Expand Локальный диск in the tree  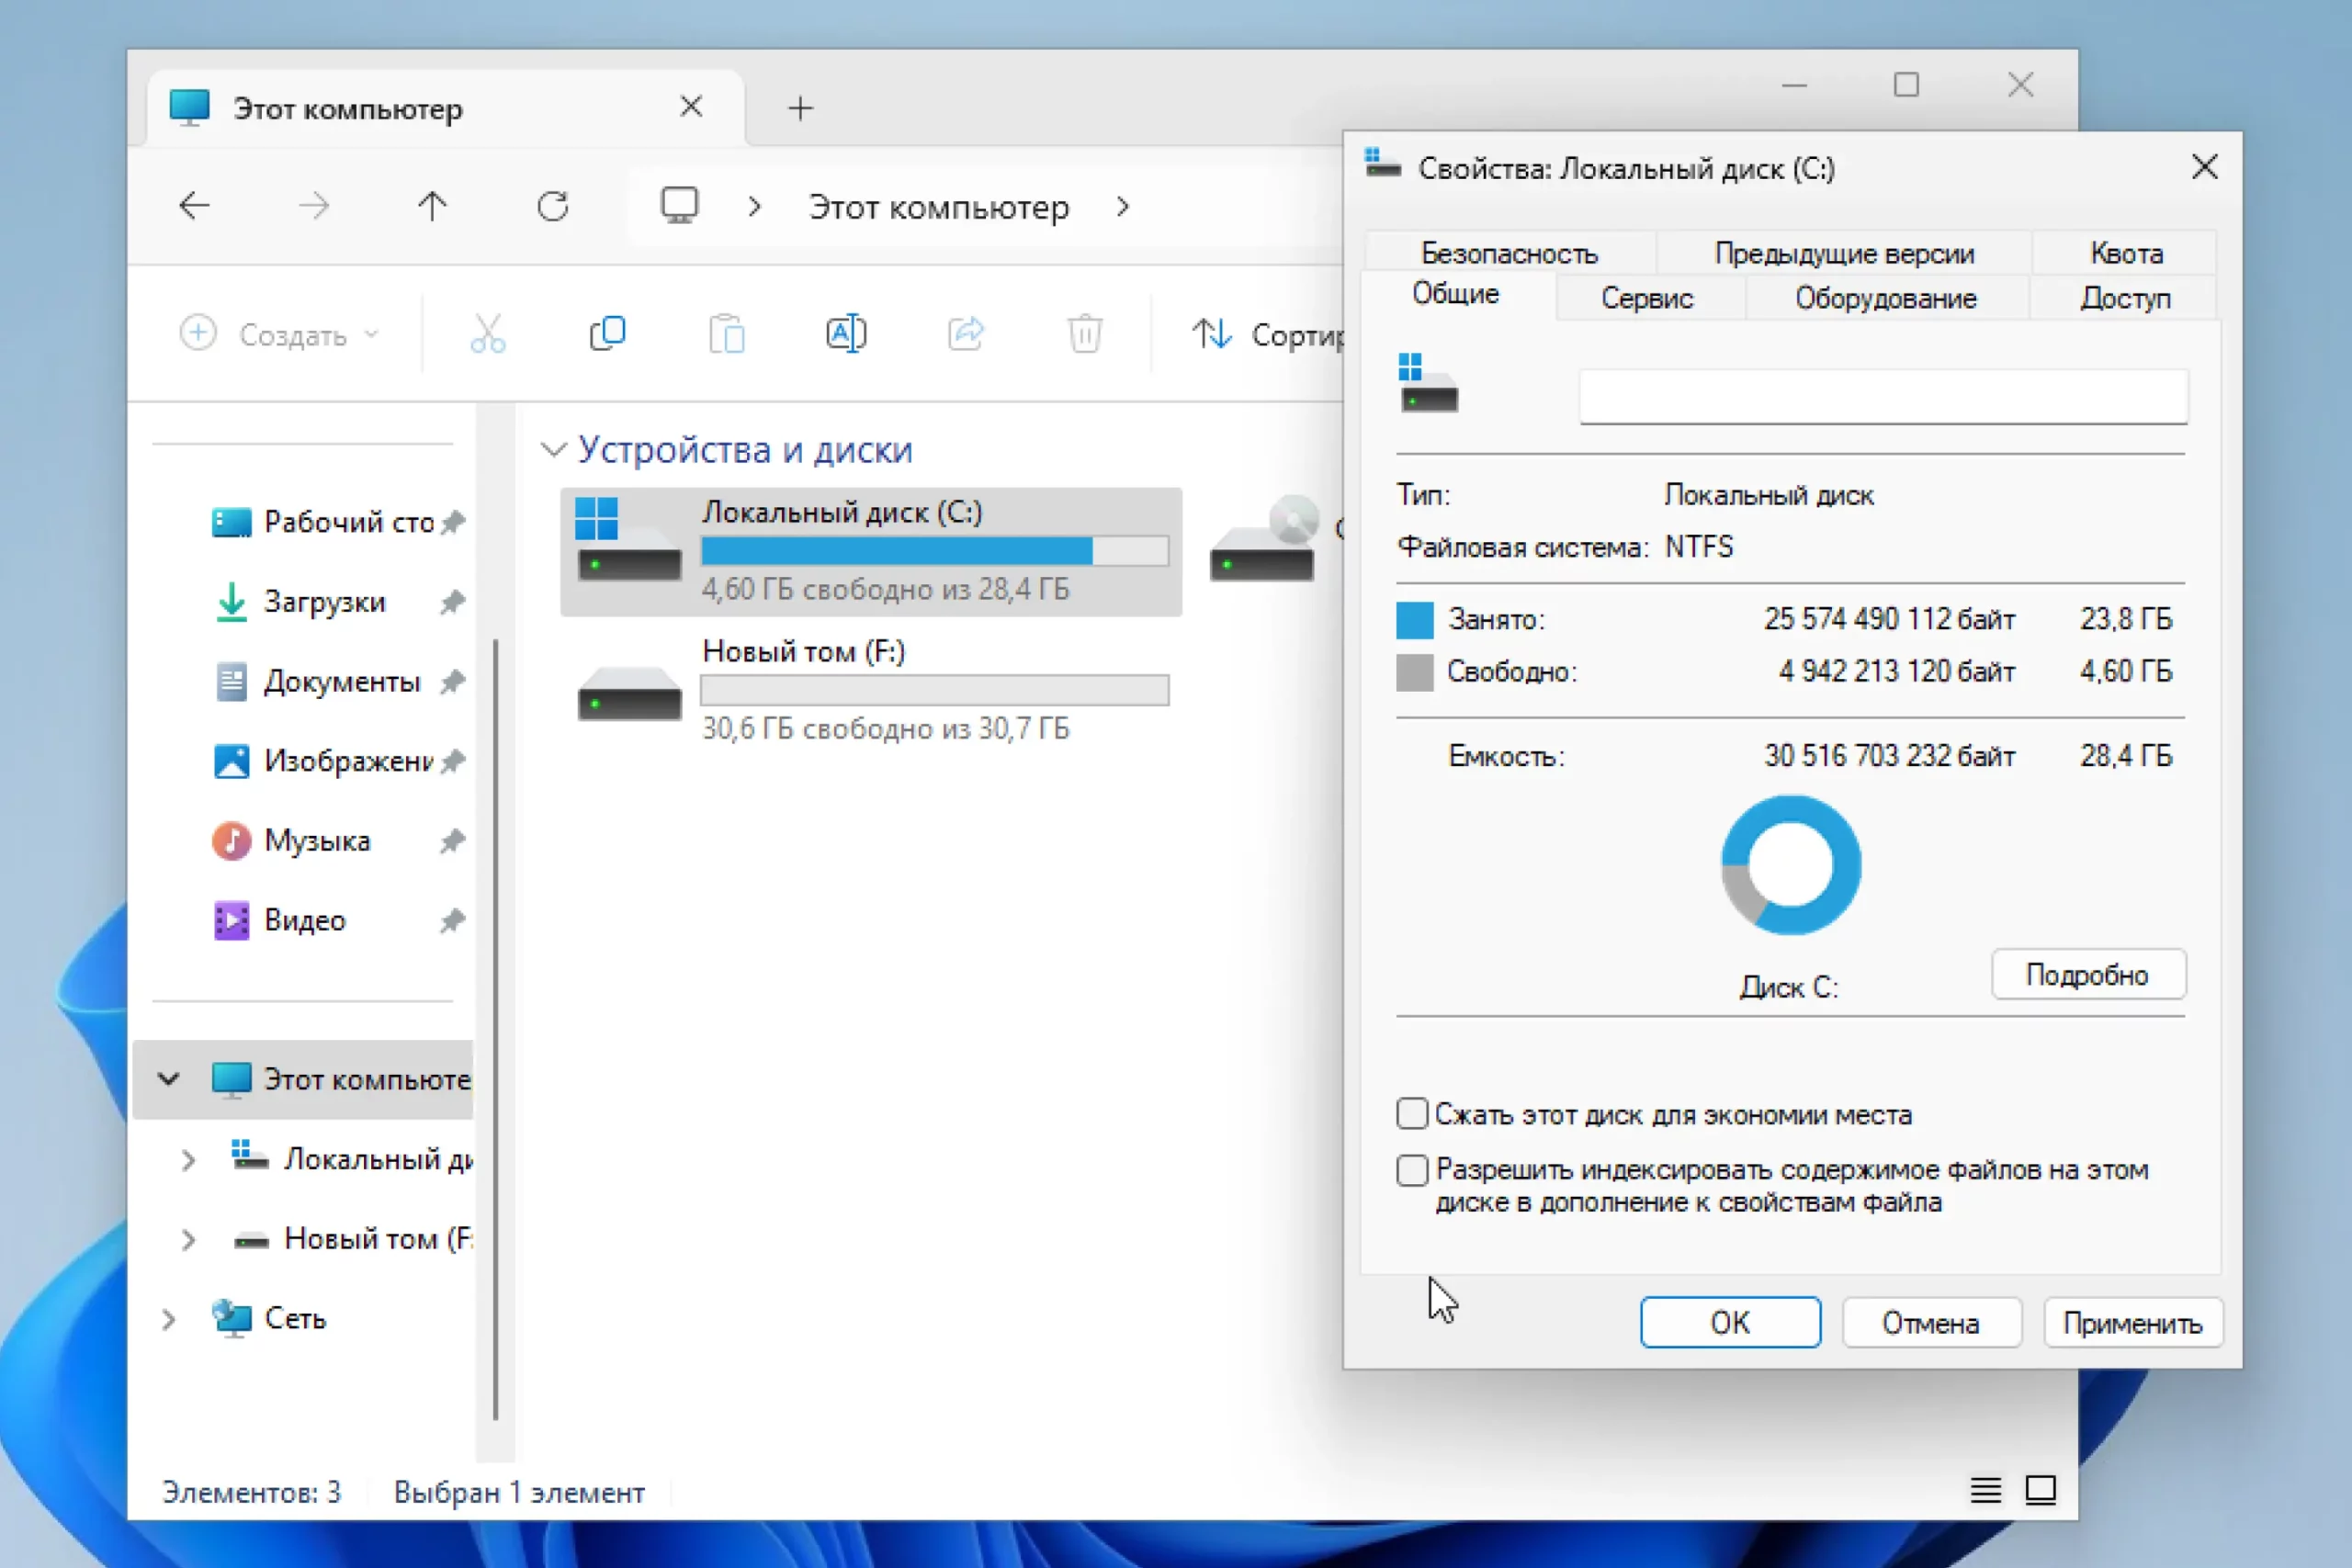[x=188, y=1160]
